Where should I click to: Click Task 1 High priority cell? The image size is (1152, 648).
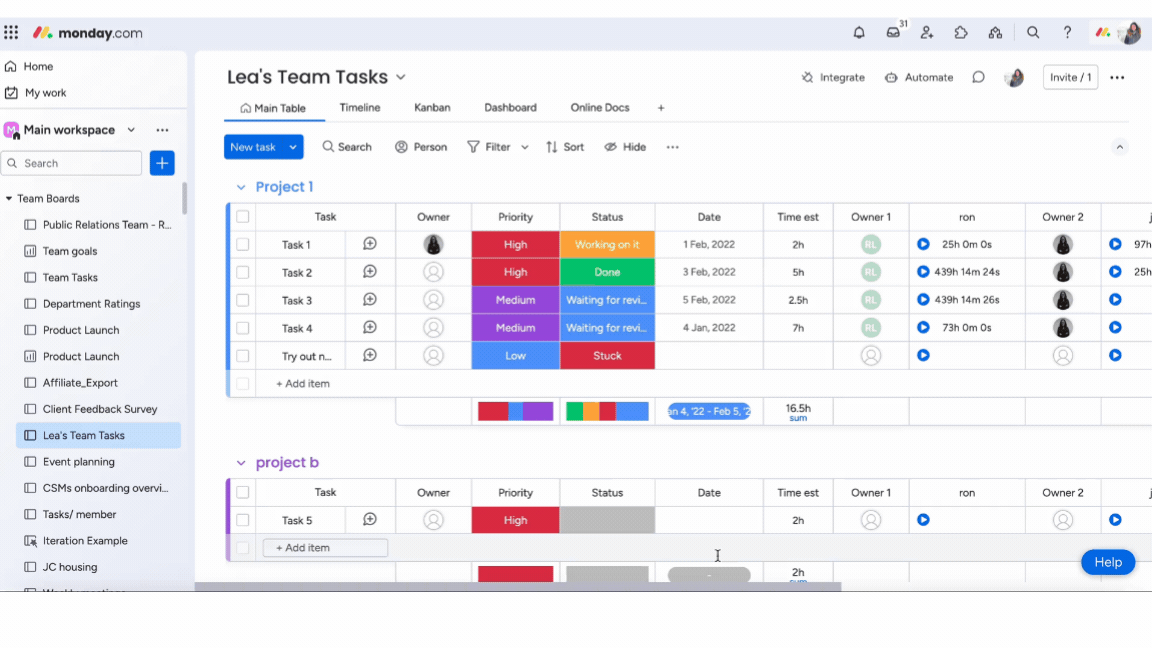tap(516, 244)
